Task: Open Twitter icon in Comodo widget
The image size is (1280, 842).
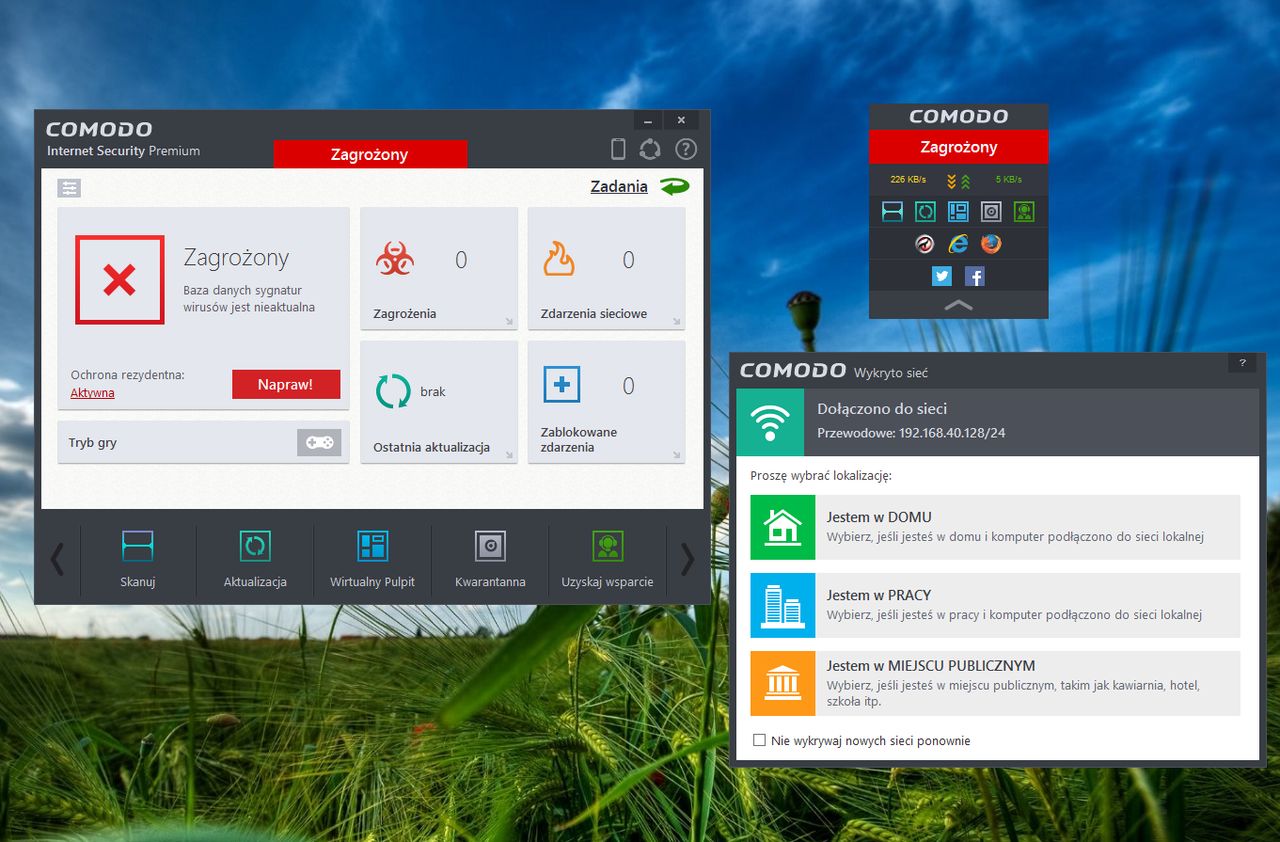Action: 941,276
